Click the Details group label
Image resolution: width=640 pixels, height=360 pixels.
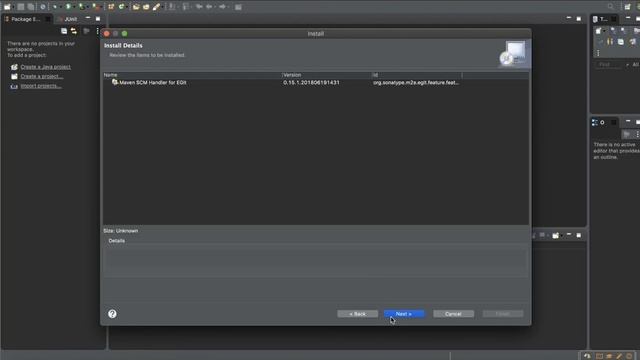pos(117,241)
